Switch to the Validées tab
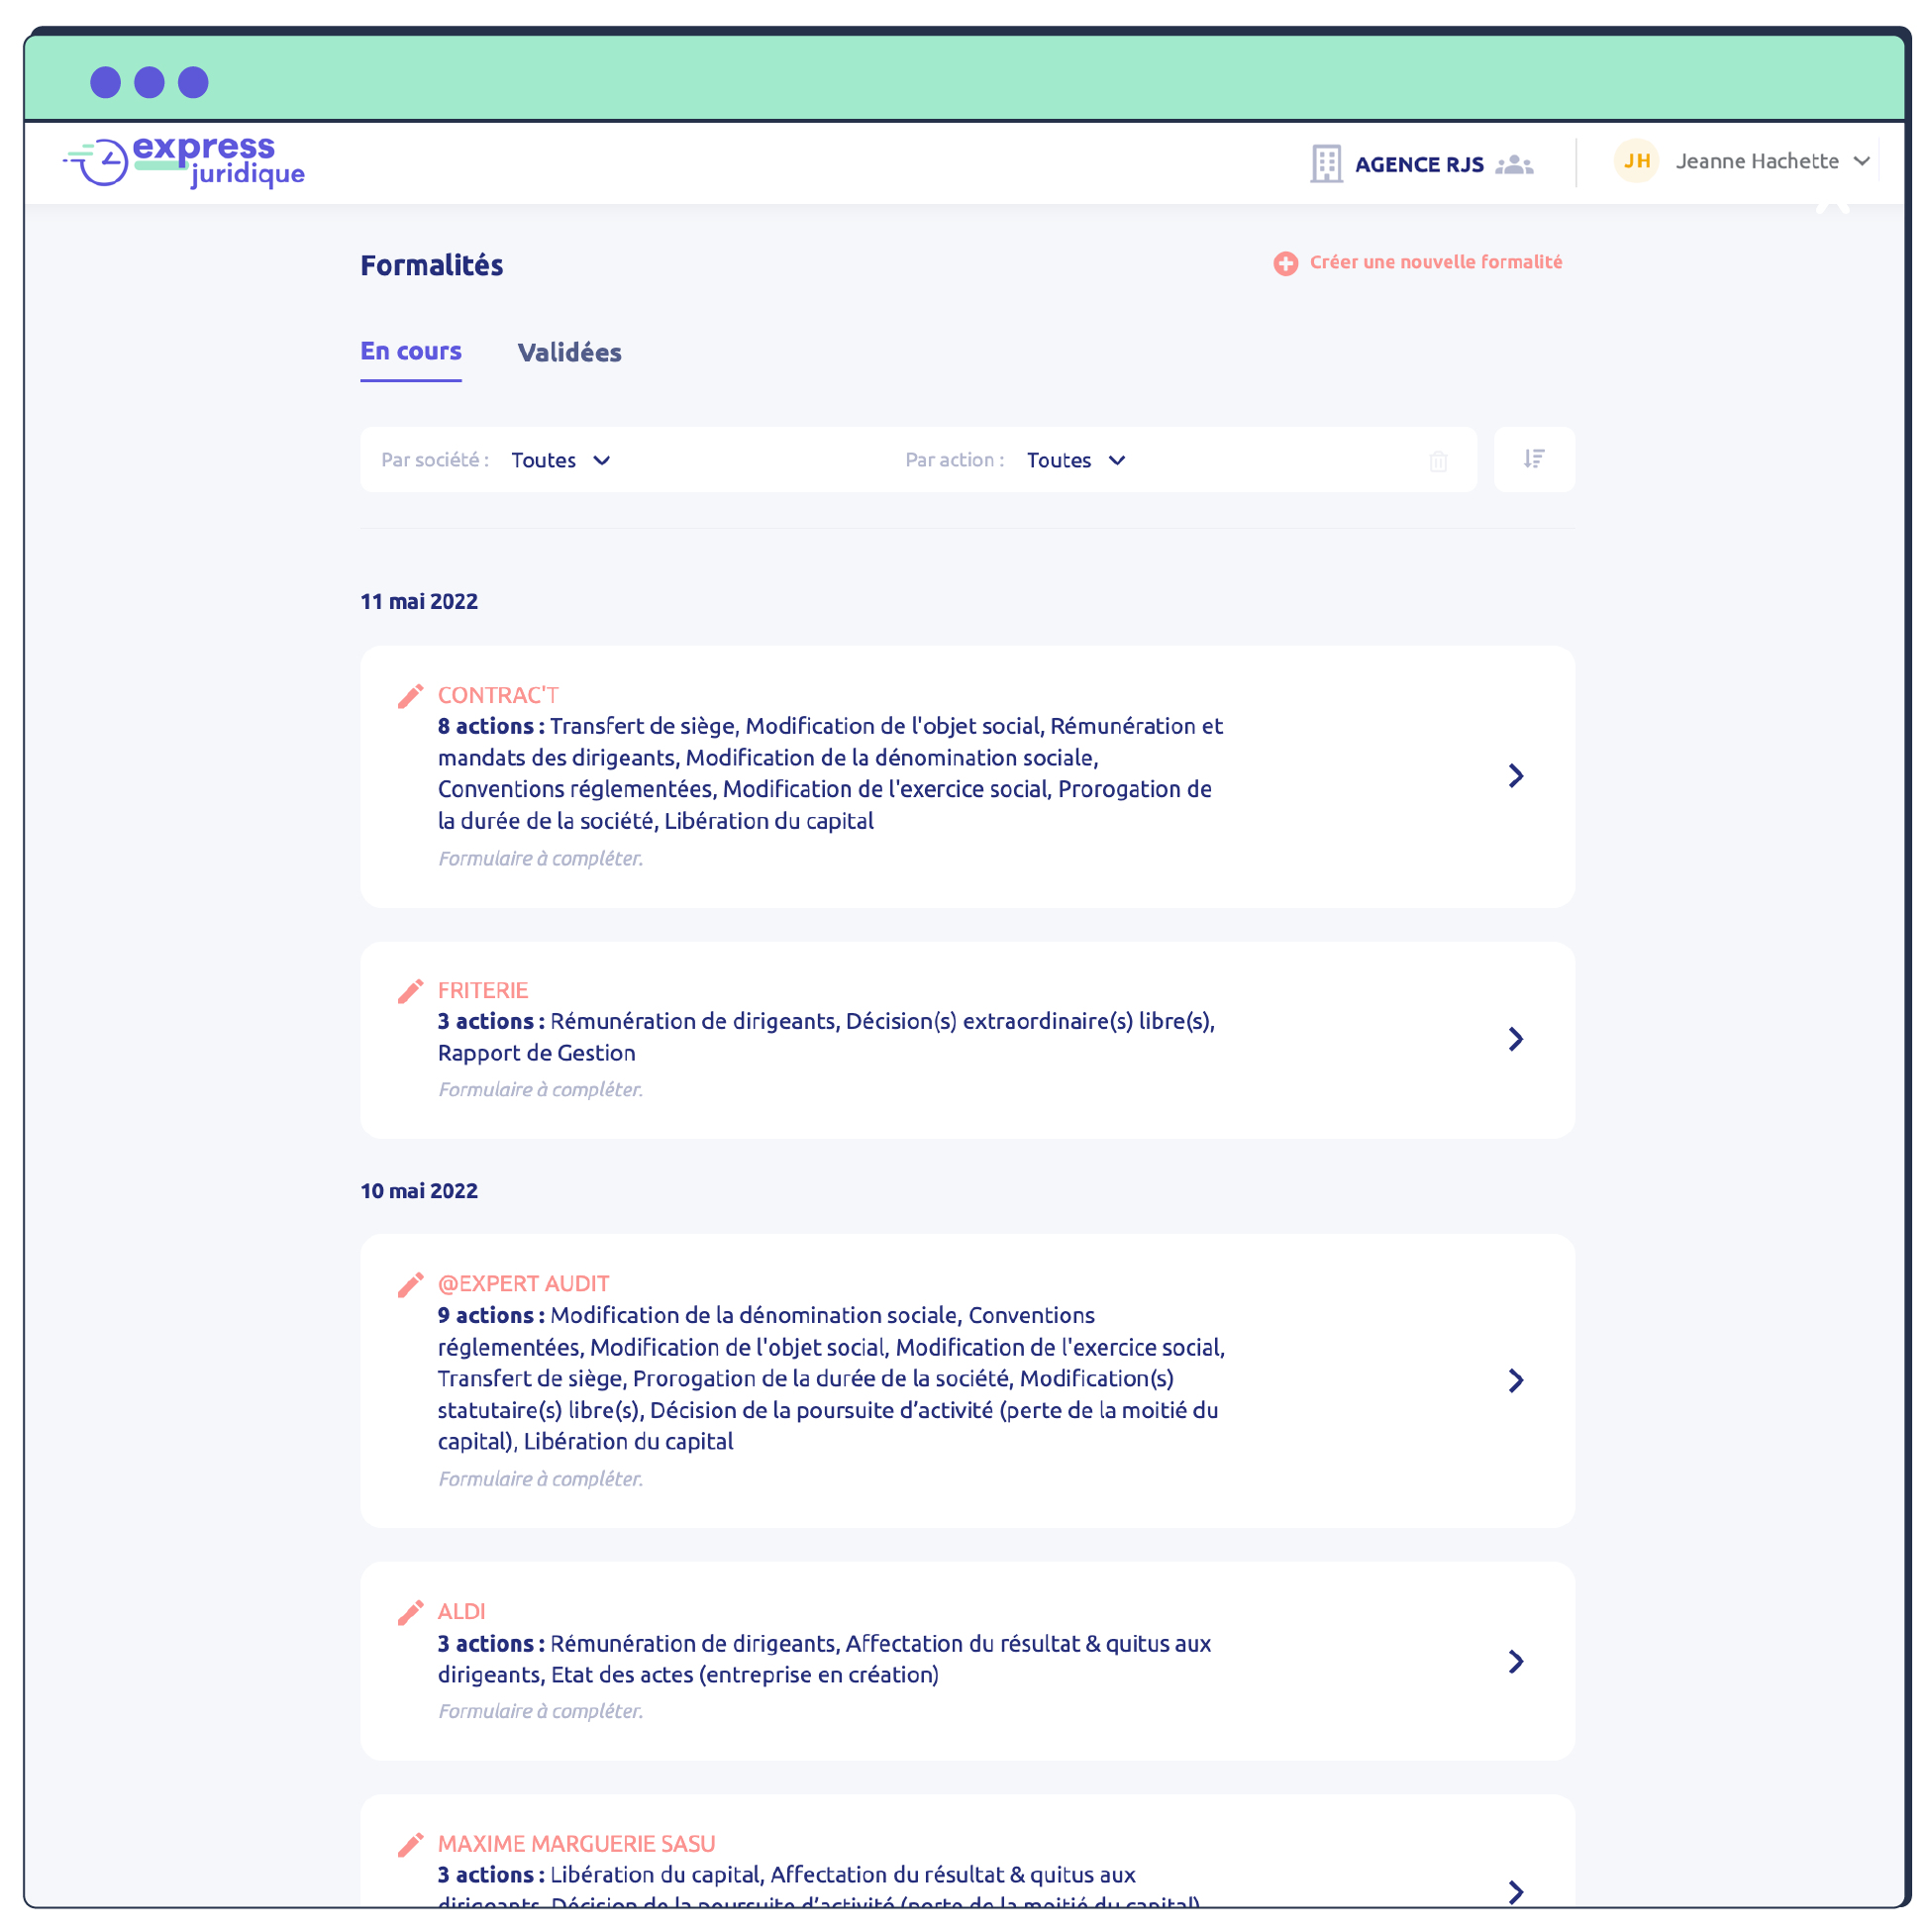 point(569,353)
